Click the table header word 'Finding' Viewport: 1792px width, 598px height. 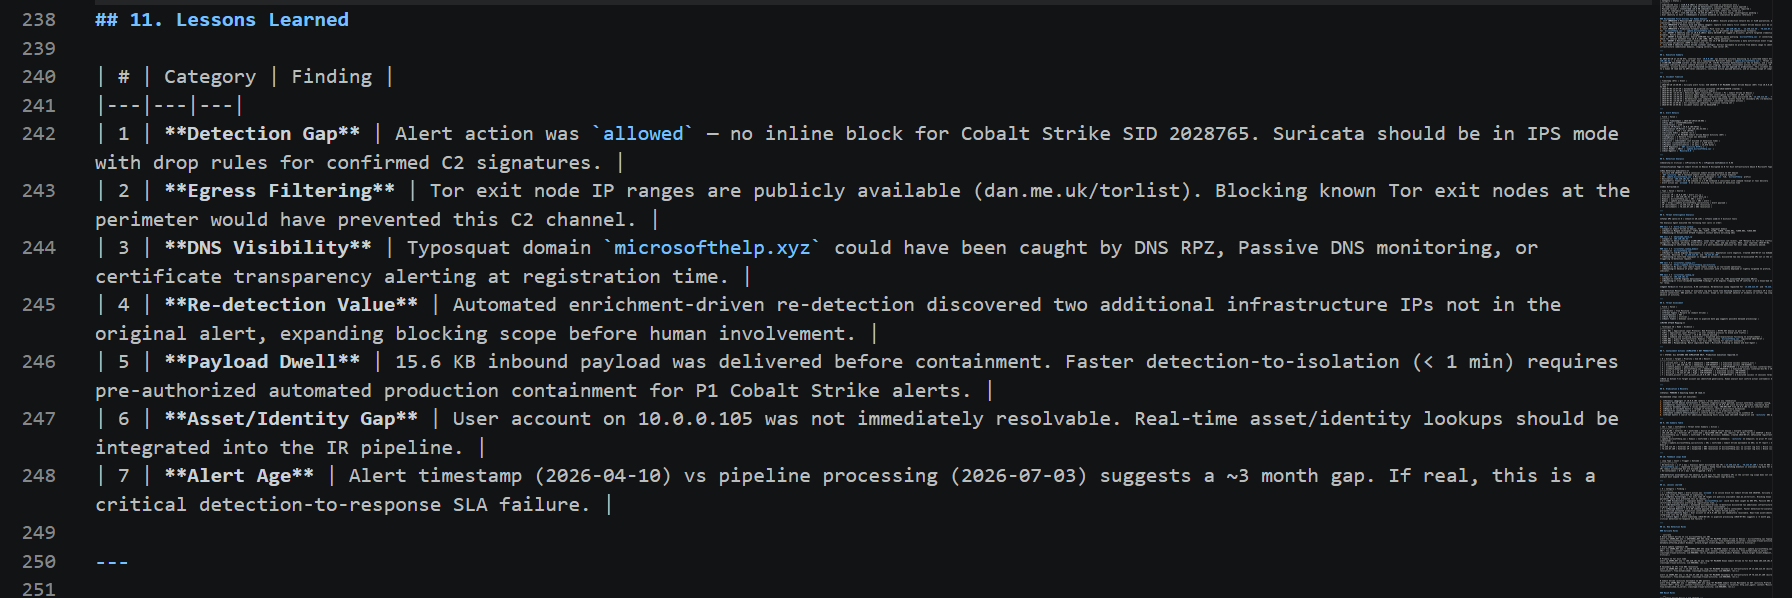coord(331,77)
